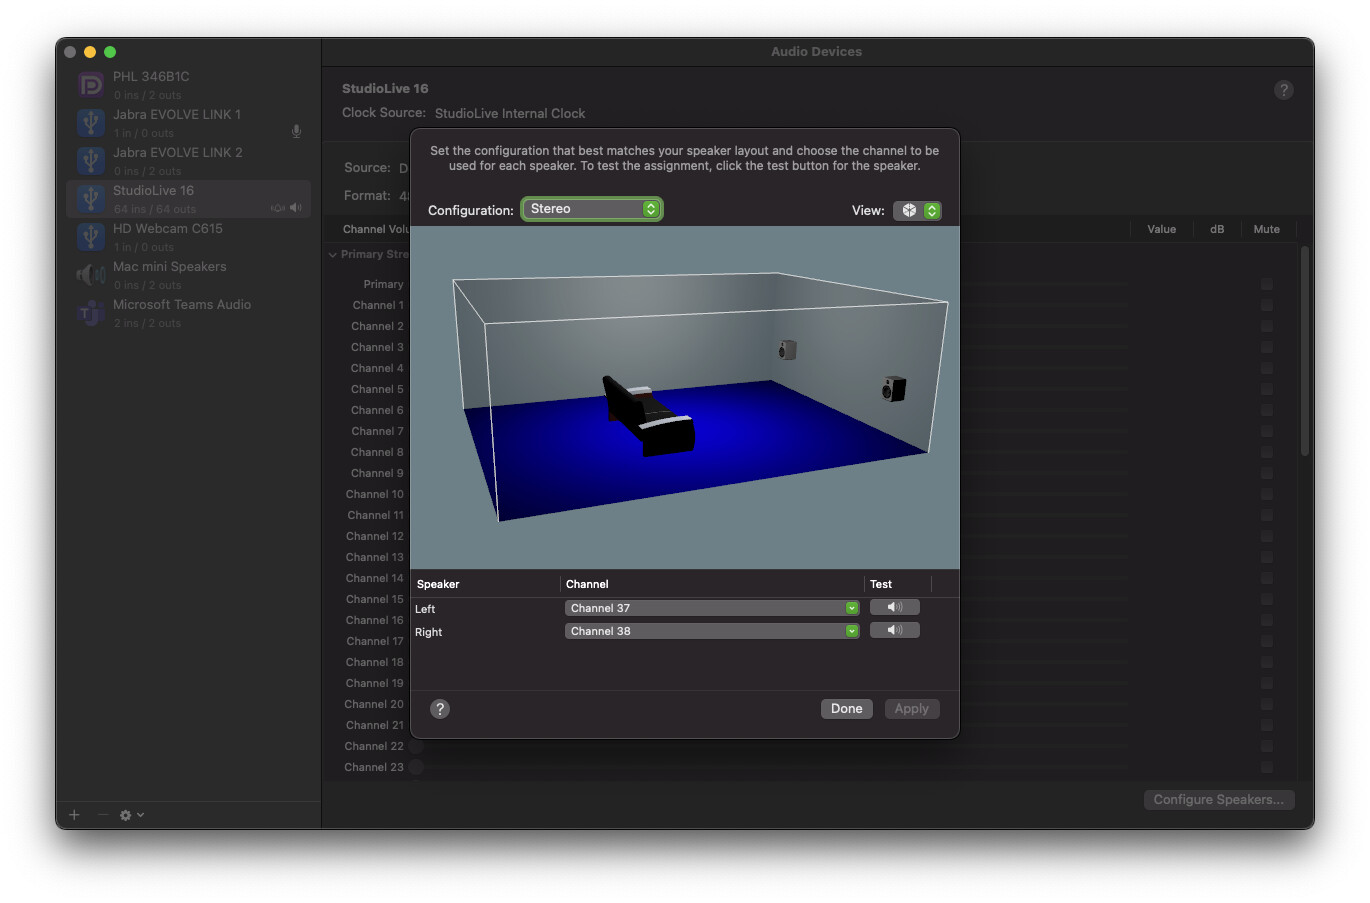
Task: Test the Right speaker sound
Action: pos(894,630)
